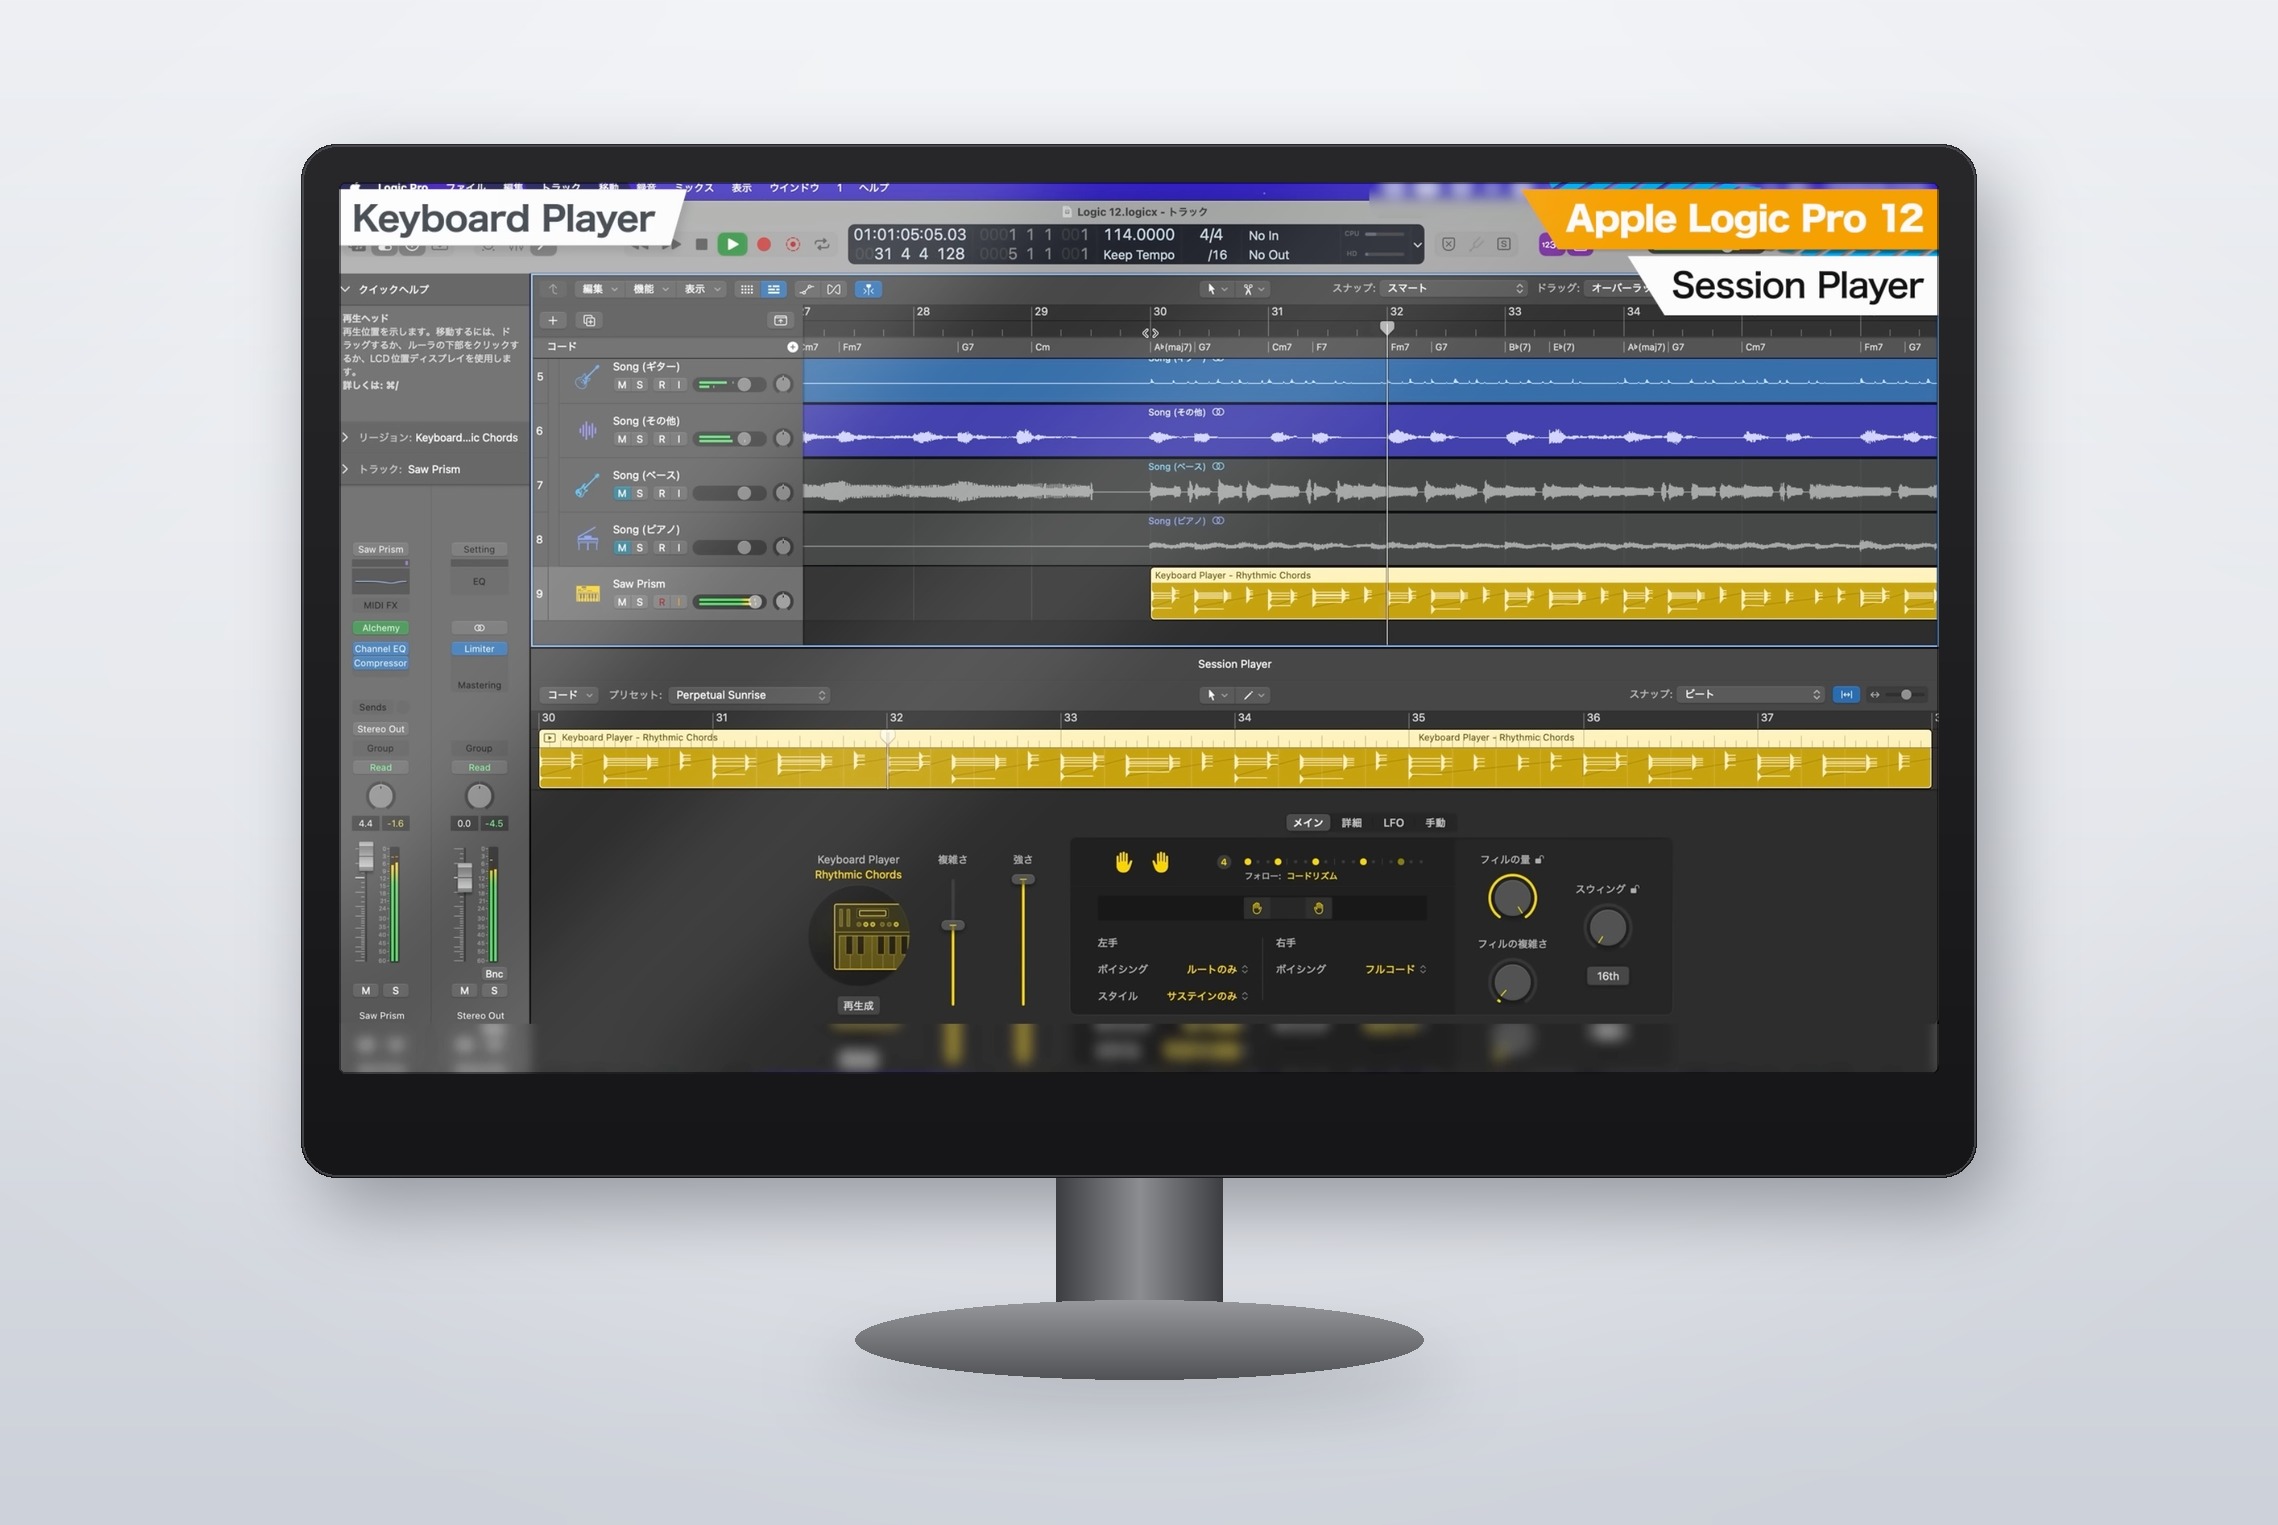Click the Duplicate Track icon
The width and height of the screenshot is (2278, 1525).
click(589, 320)
